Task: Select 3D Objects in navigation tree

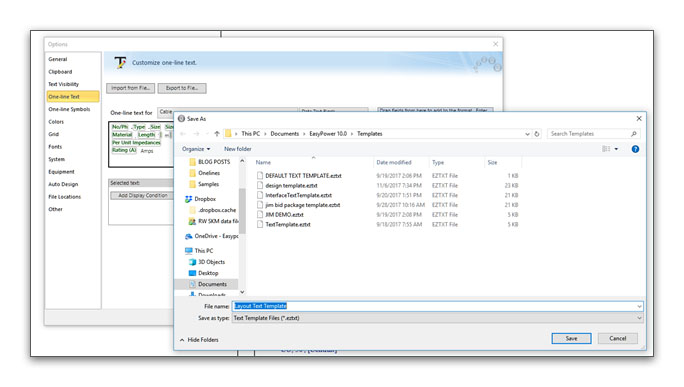Action: tap(211, 262)
